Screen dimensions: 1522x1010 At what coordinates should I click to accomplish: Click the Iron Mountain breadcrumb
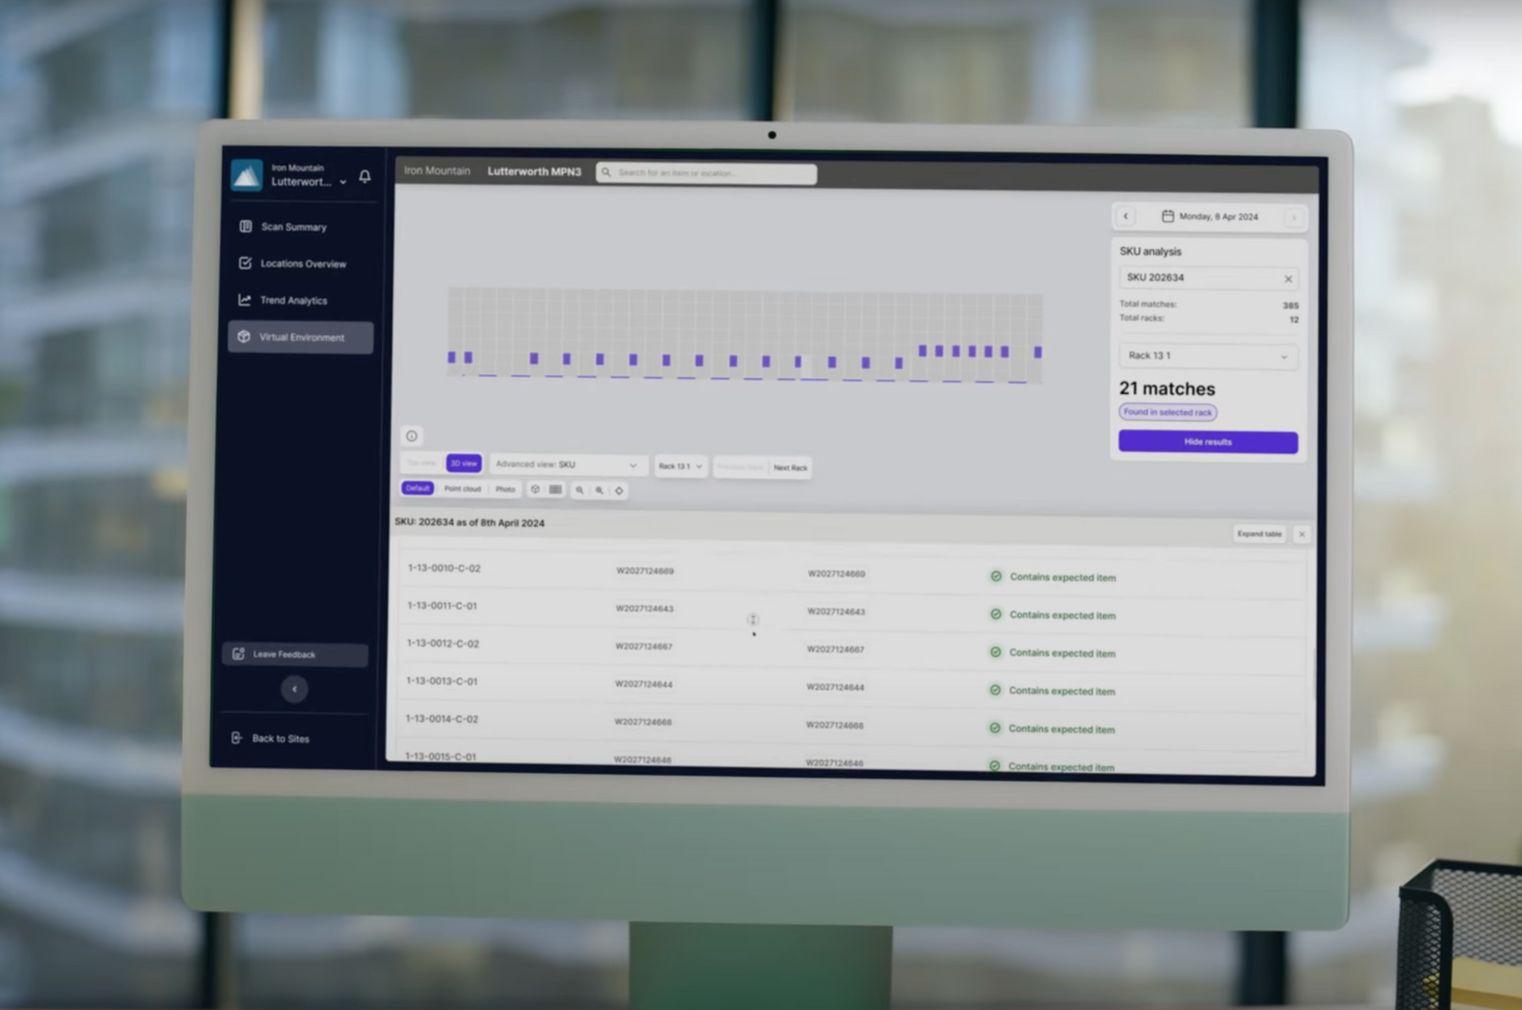(437, 171)
